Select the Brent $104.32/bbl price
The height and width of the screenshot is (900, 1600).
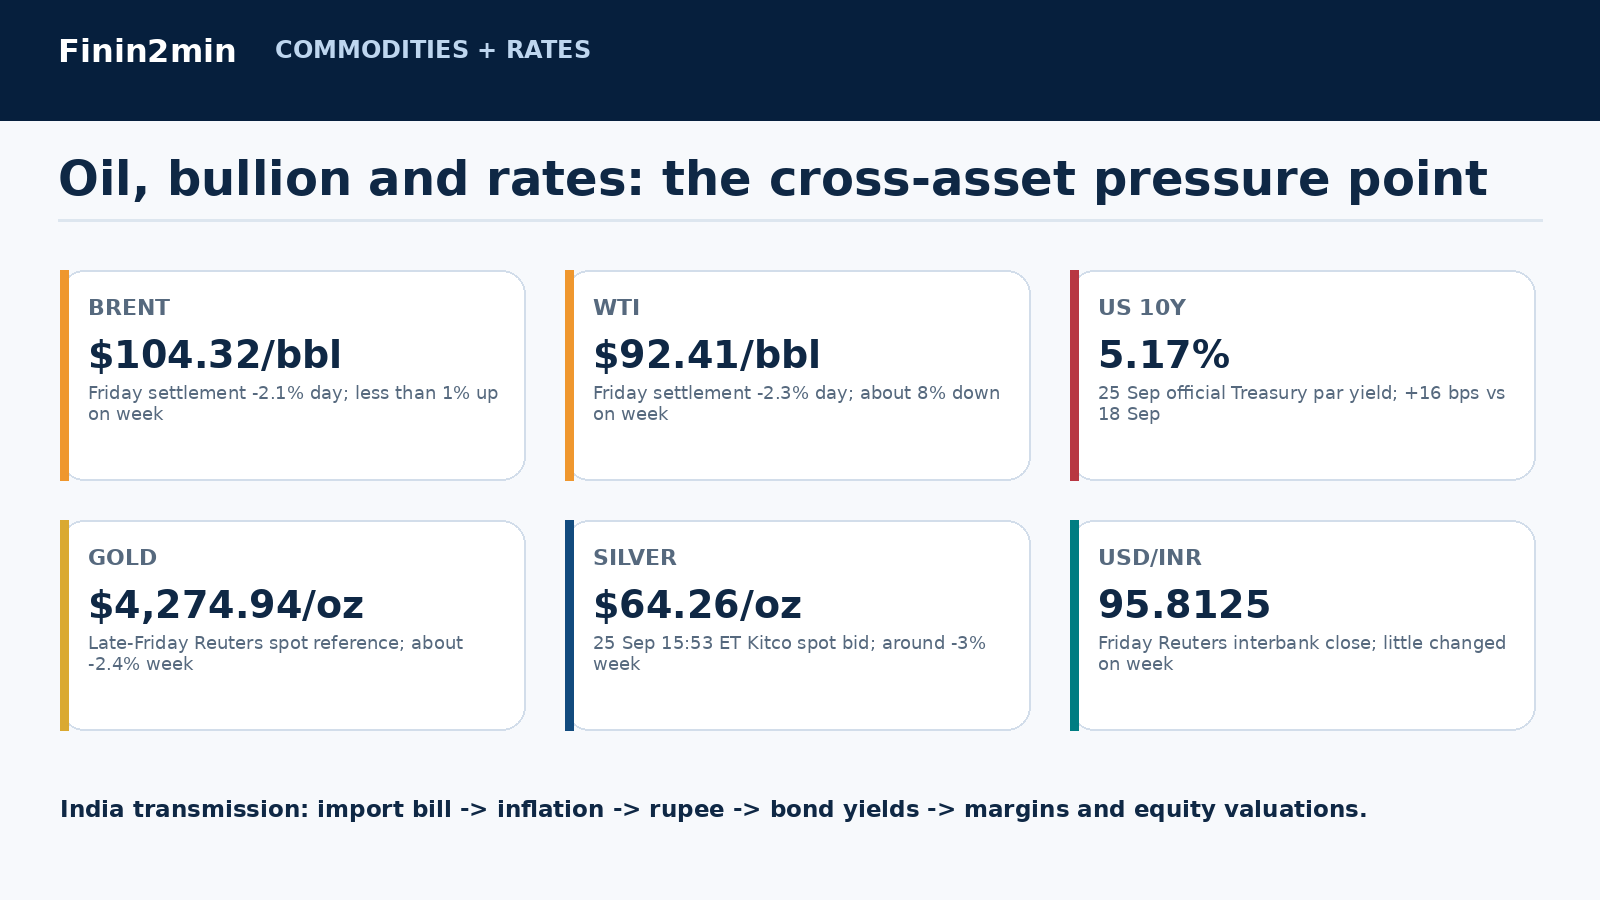click(x=215, y=355)
